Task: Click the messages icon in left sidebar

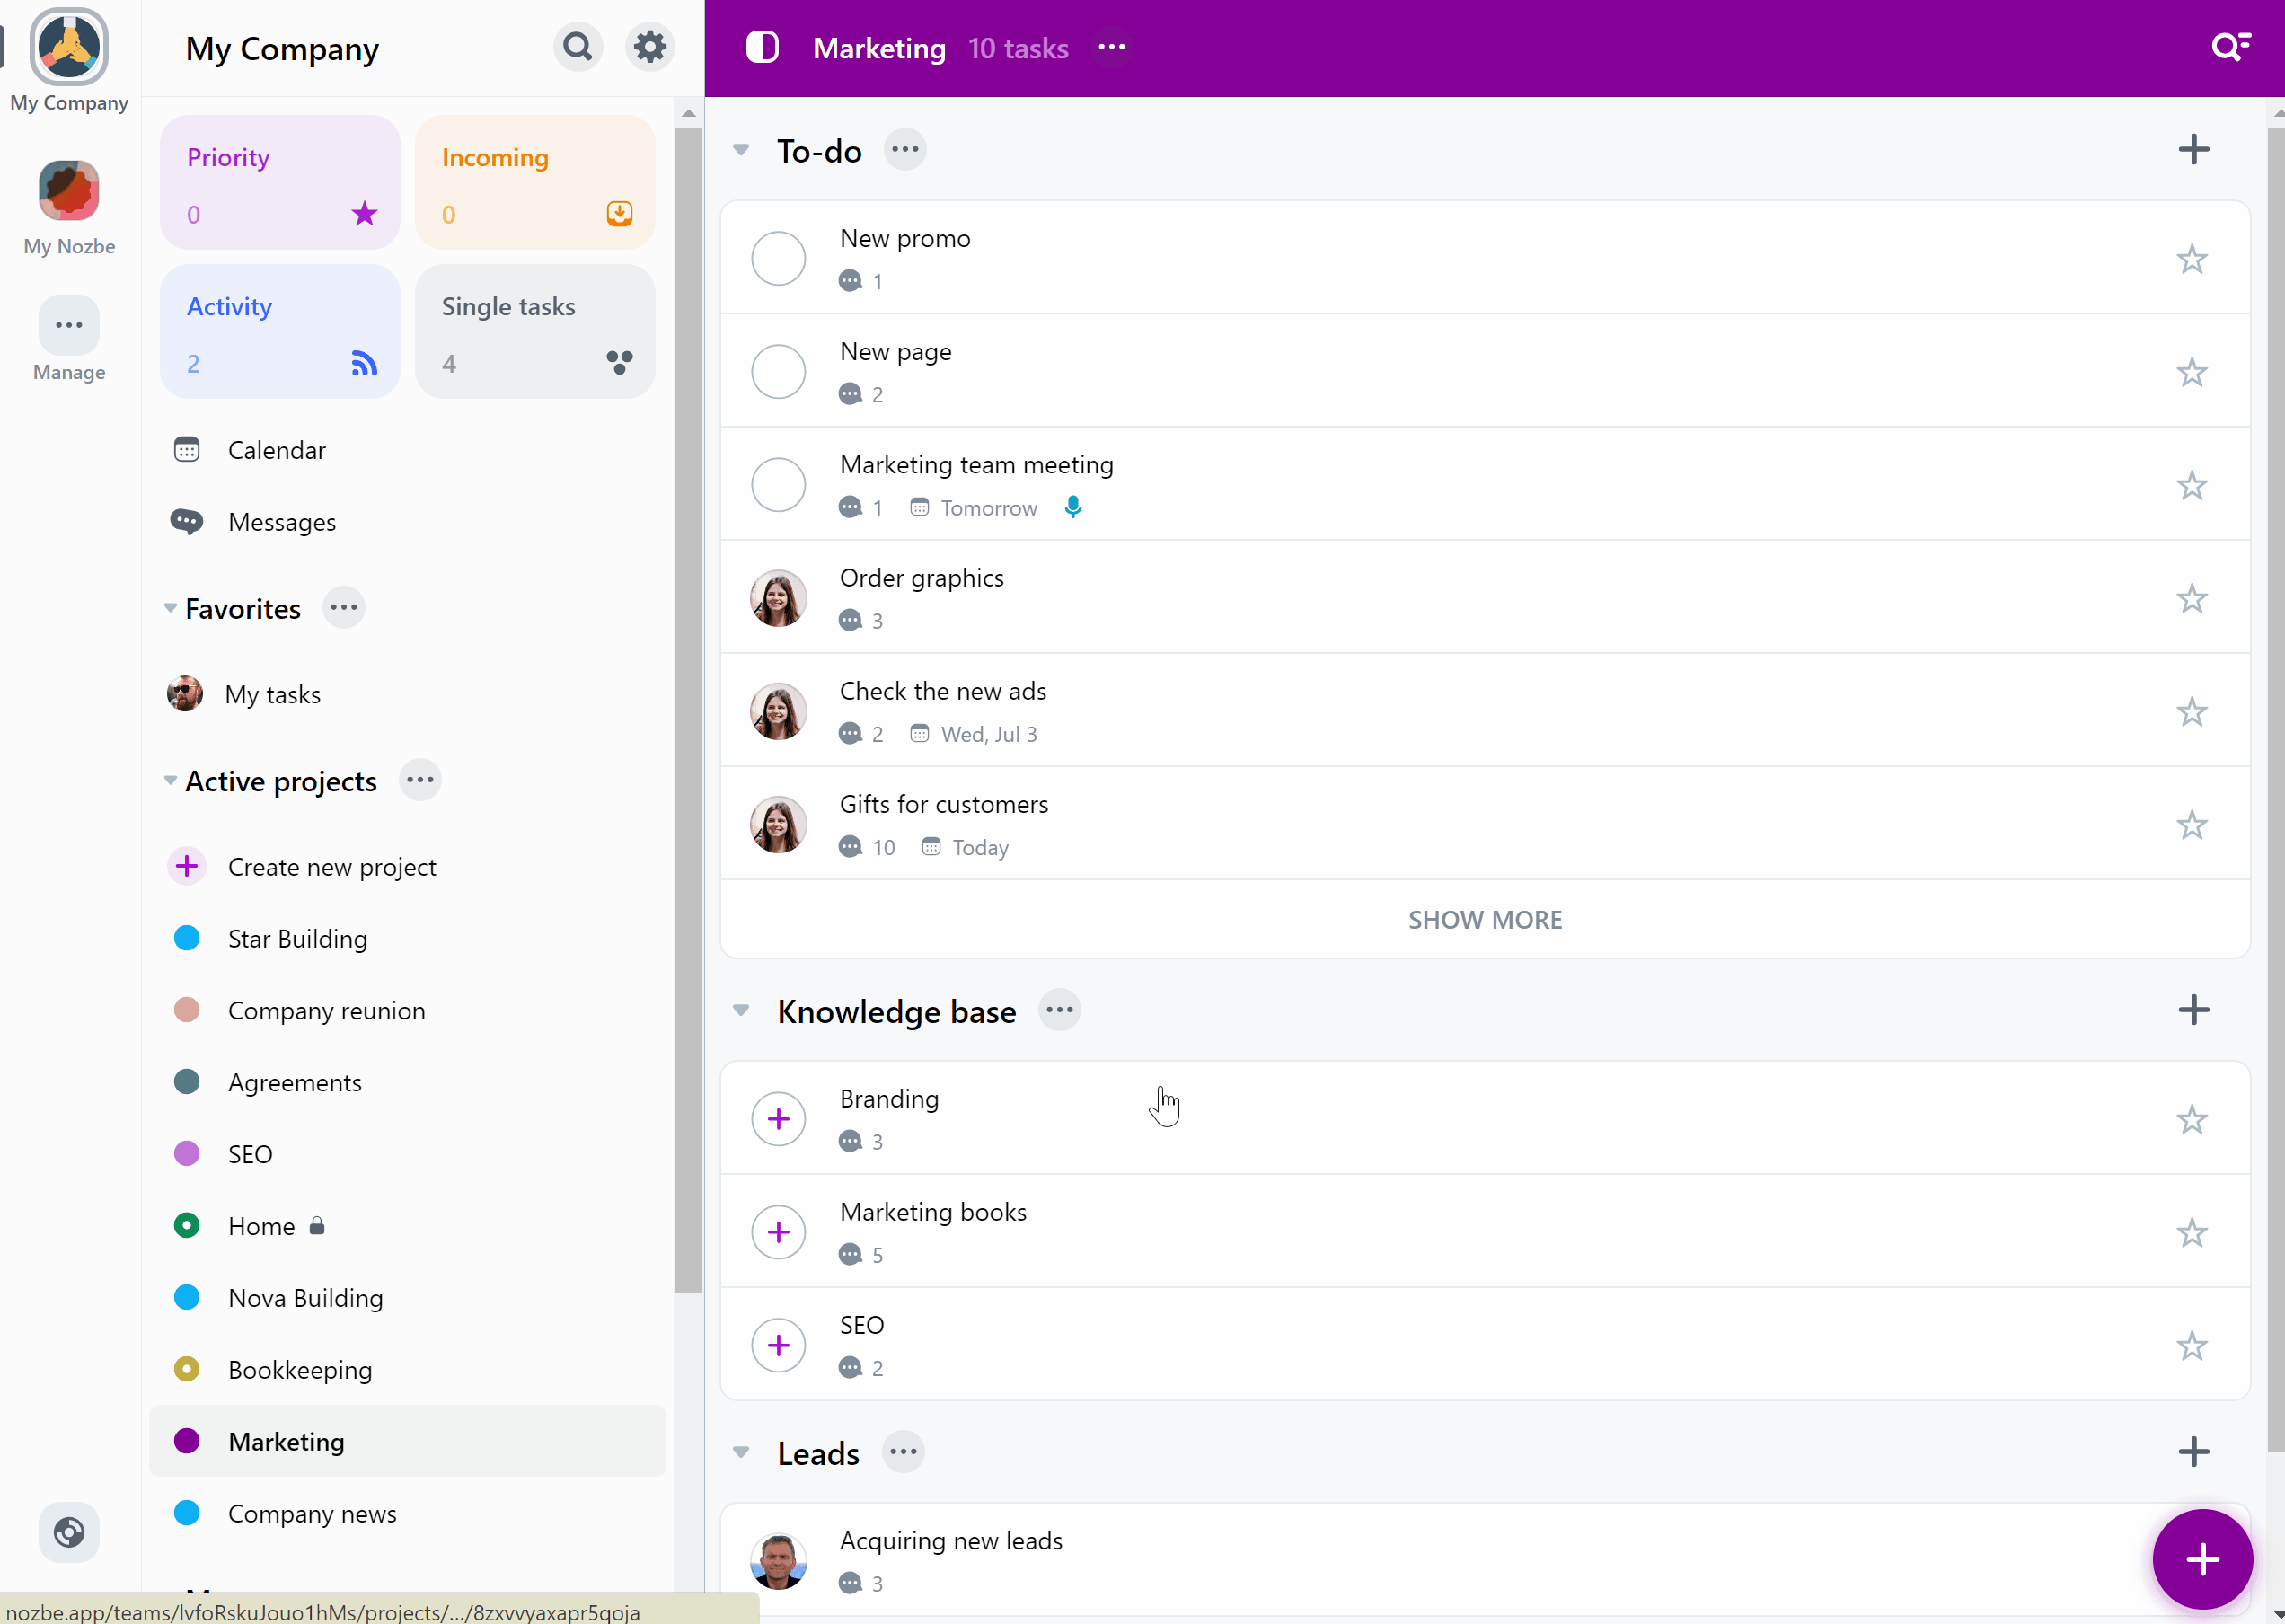Action: point(186,522)
